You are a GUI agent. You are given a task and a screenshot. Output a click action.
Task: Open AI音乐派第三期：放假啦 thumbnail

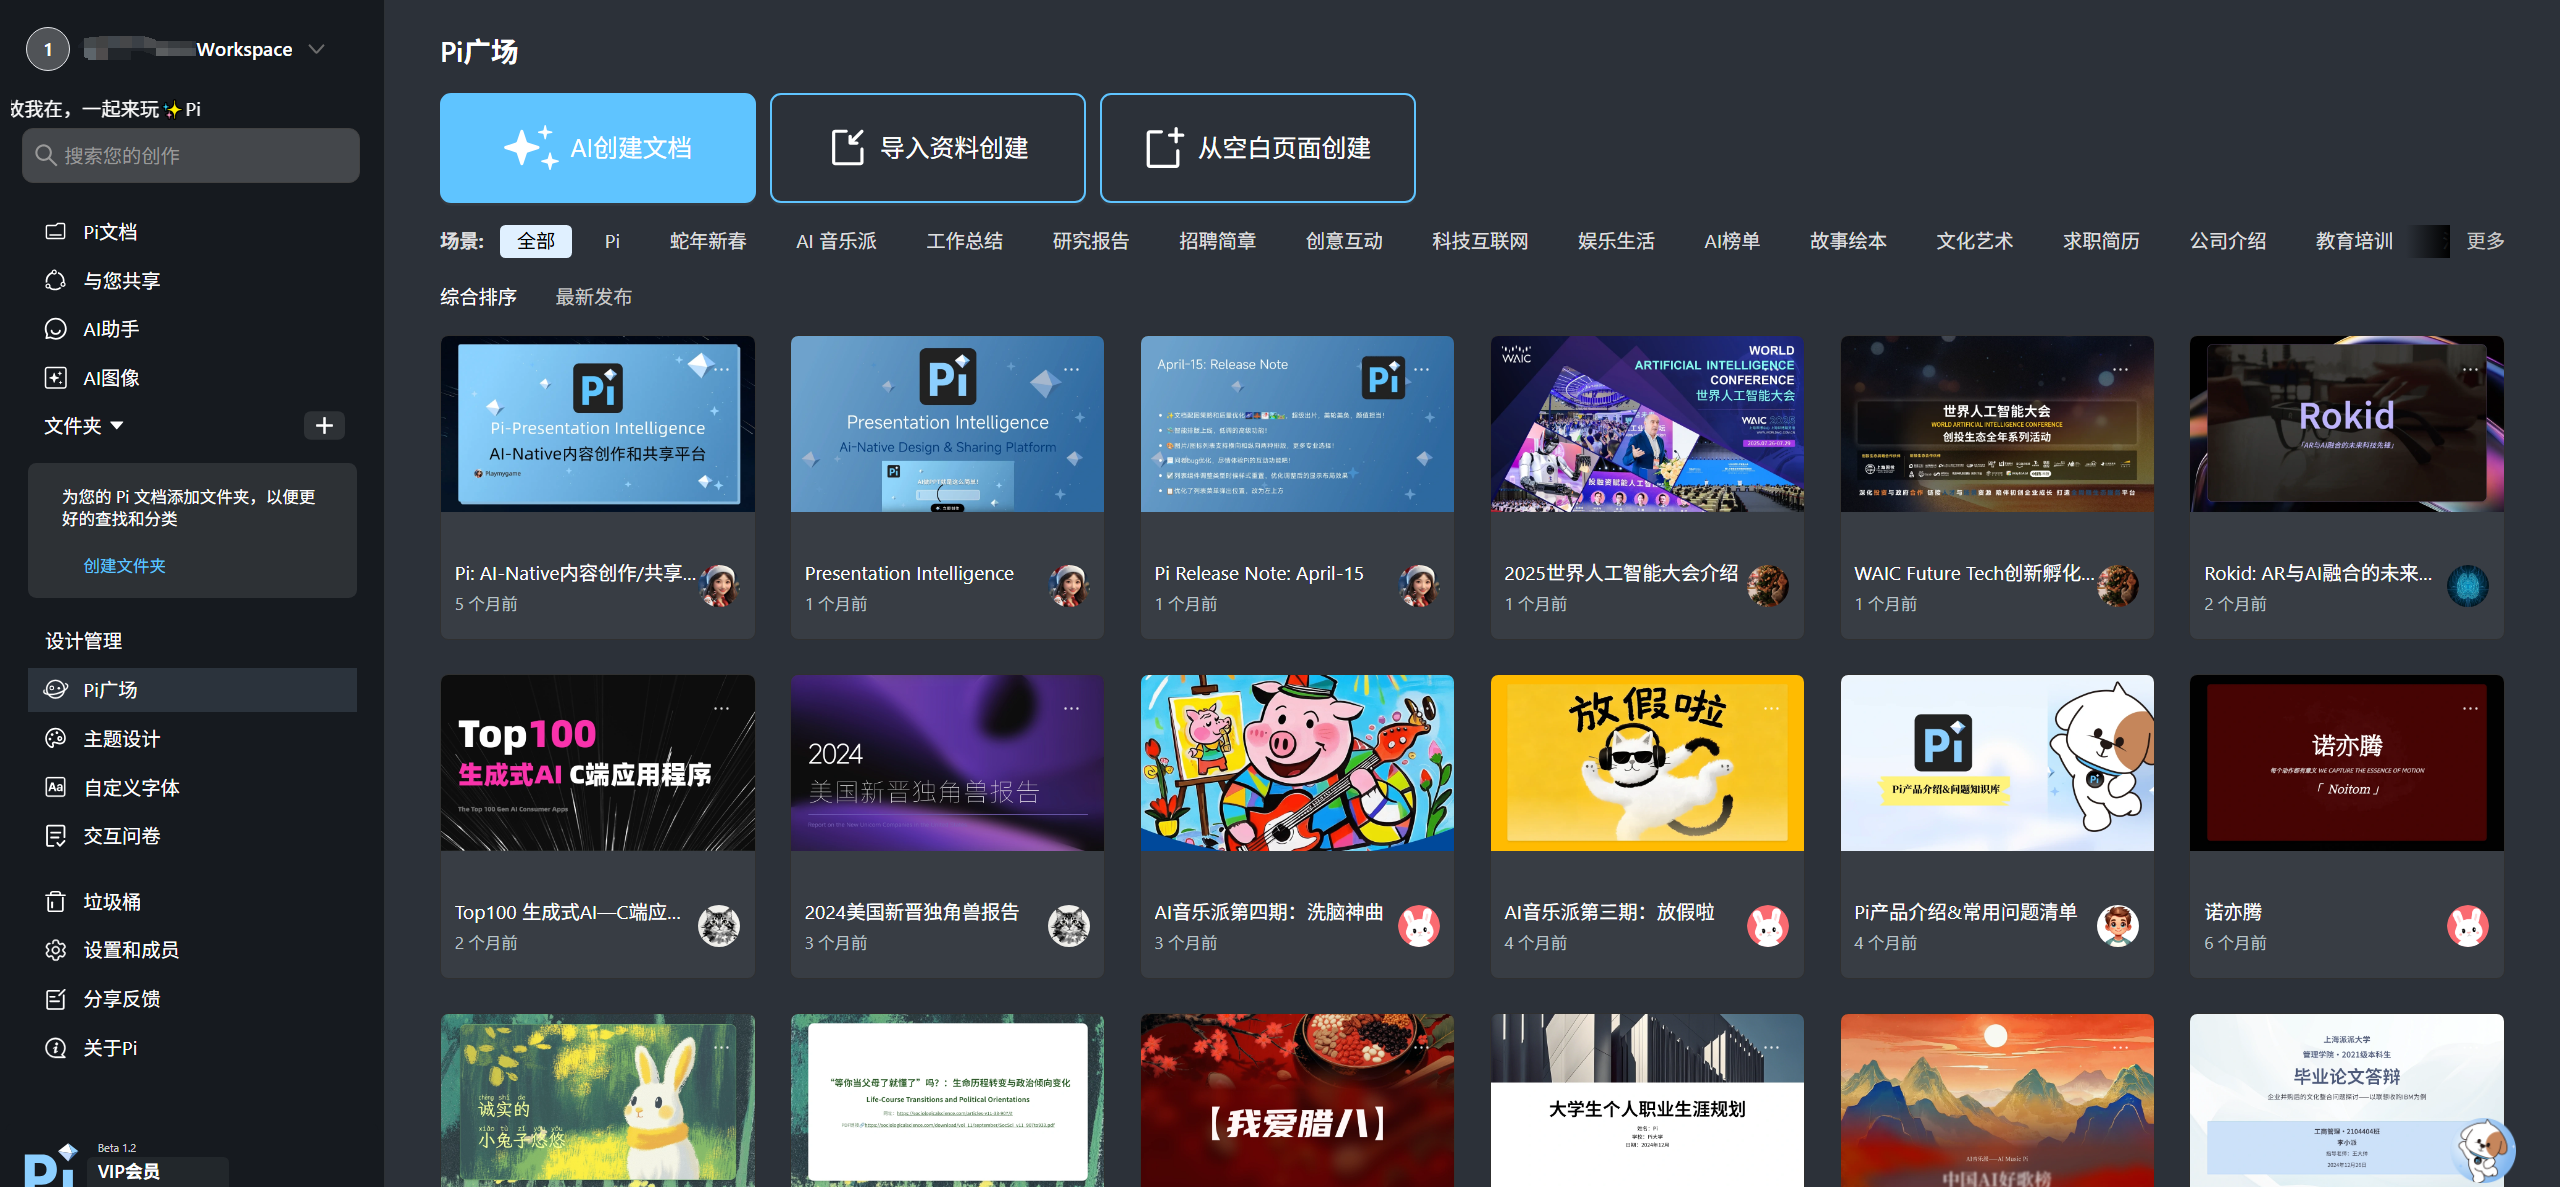pos(1647,763)
